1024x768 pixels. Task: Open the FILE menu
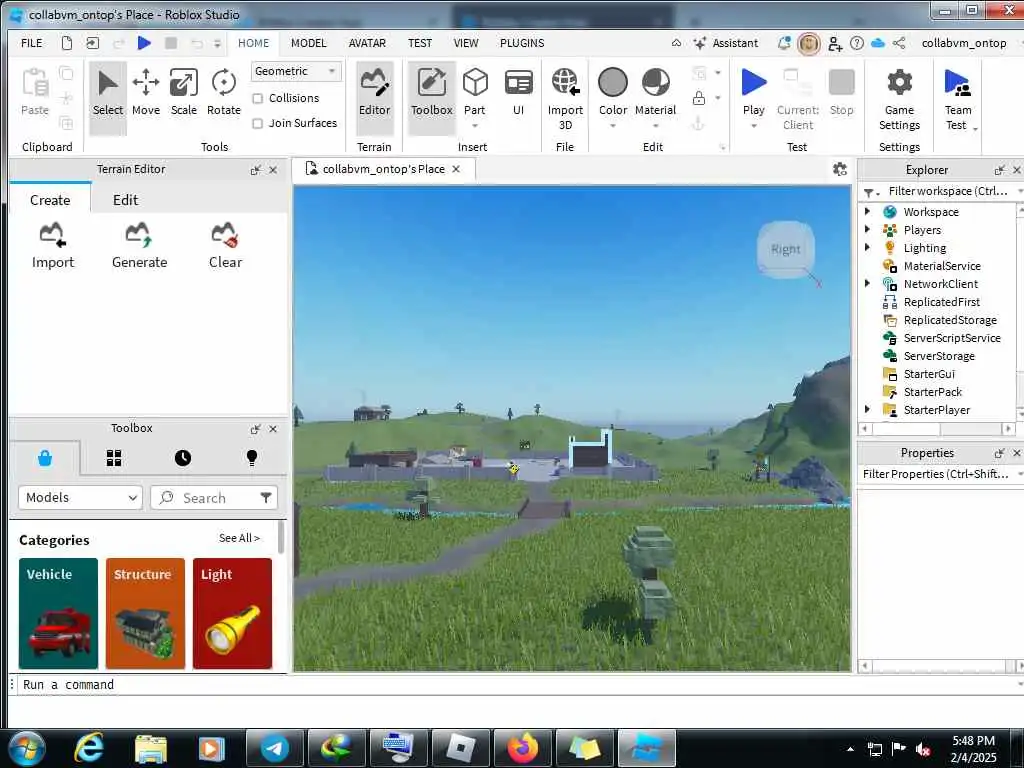(31, 43)
